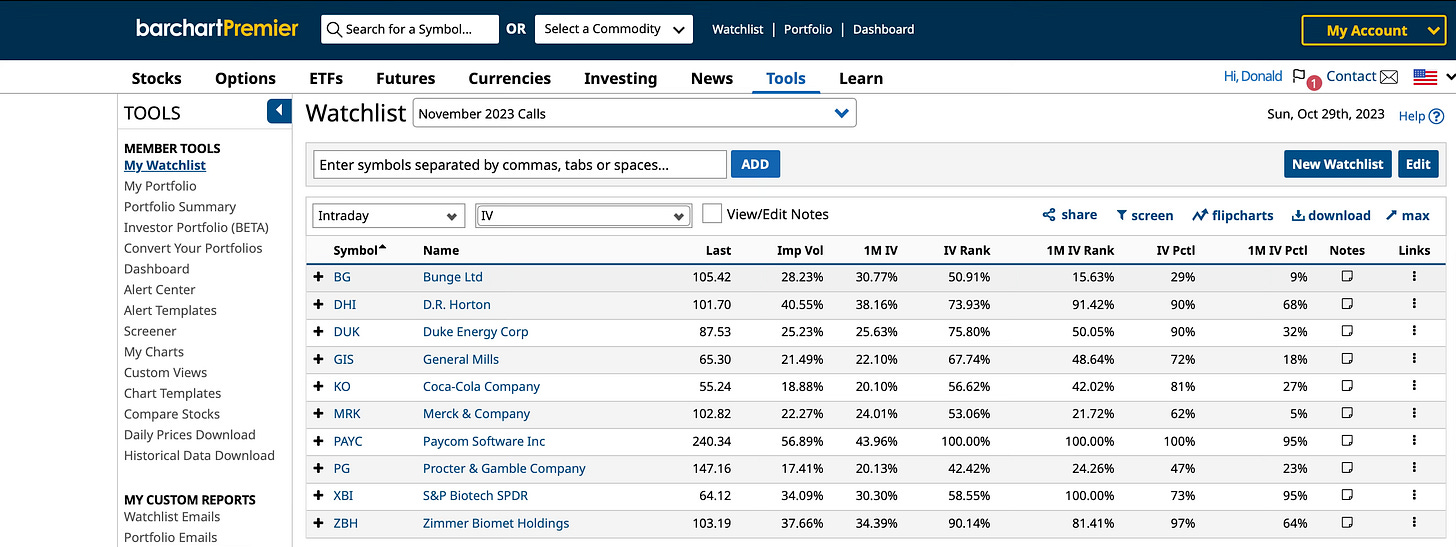Image resolution: width=1456 pixels, height=547 pixels.
Task: Open links menu dots for GIS row
Action: click(1414, 358)
